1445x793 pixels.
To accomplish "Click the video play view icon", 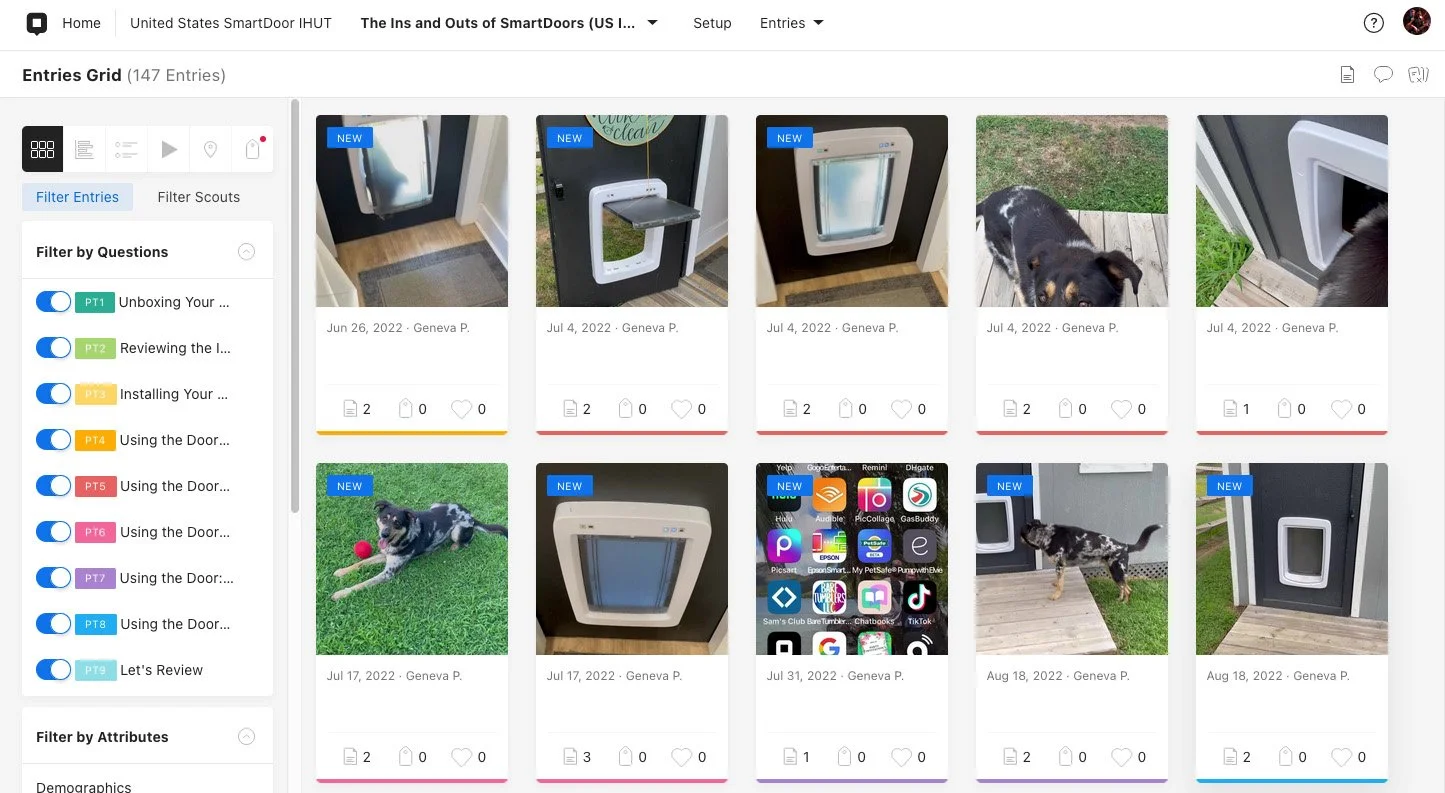I will [169, 149].
